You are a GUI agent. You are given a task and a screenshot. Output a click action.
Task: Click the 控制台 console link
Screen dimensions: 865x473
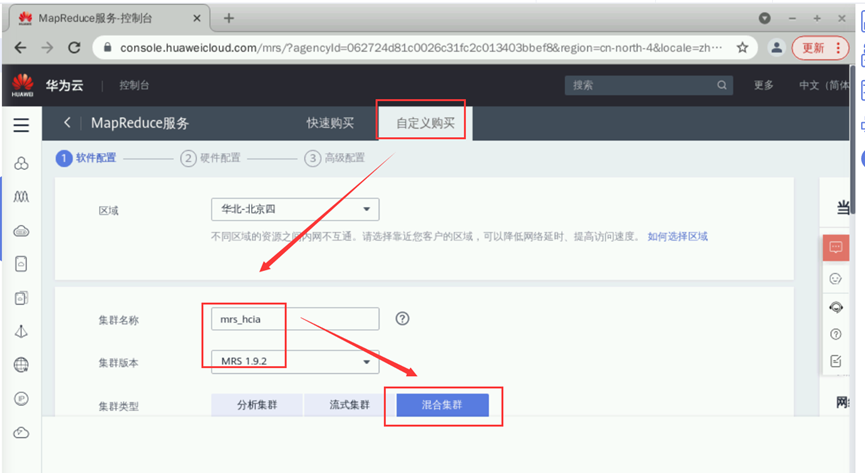[134, 85]
